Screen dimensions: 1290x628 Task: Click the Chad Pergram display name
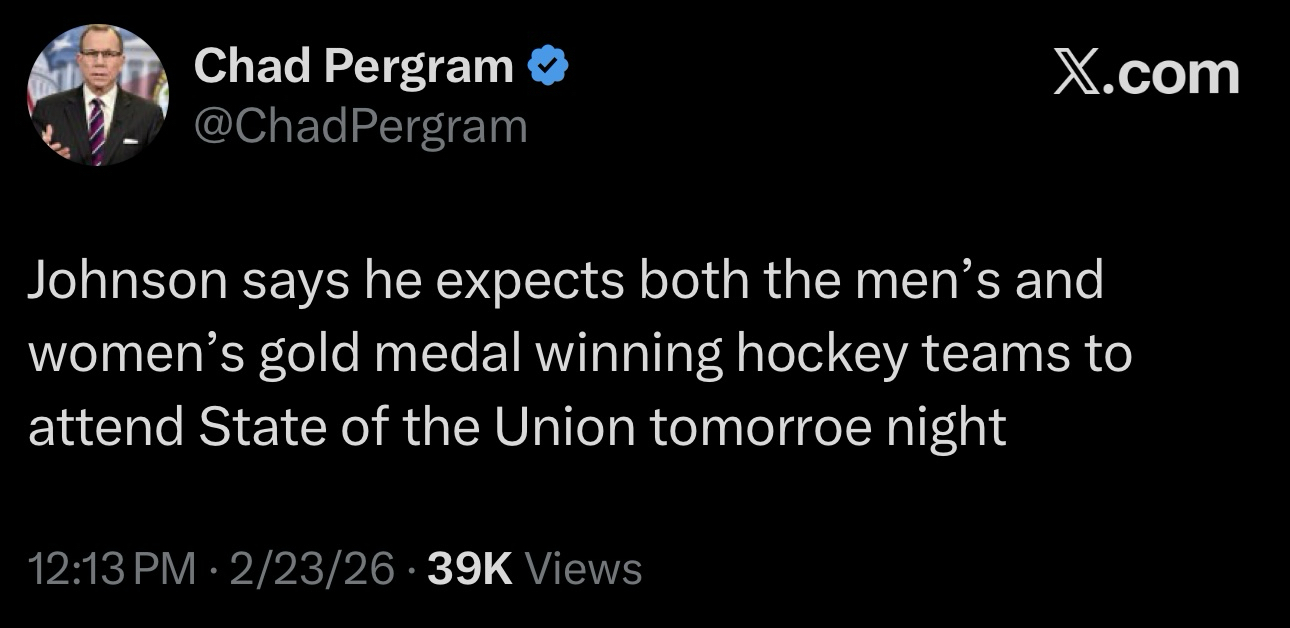point(354,67)
